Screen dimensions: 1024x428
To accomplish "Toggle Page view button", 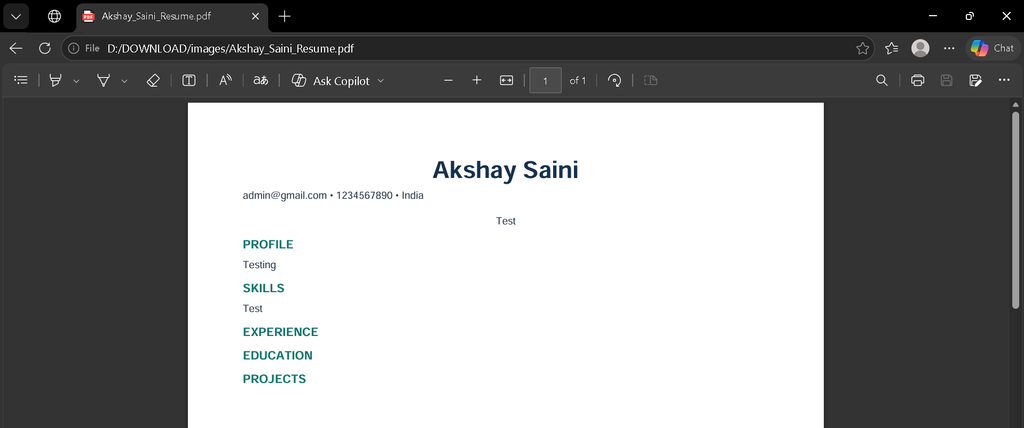I will pyautogui.click(x=650, y=80).
